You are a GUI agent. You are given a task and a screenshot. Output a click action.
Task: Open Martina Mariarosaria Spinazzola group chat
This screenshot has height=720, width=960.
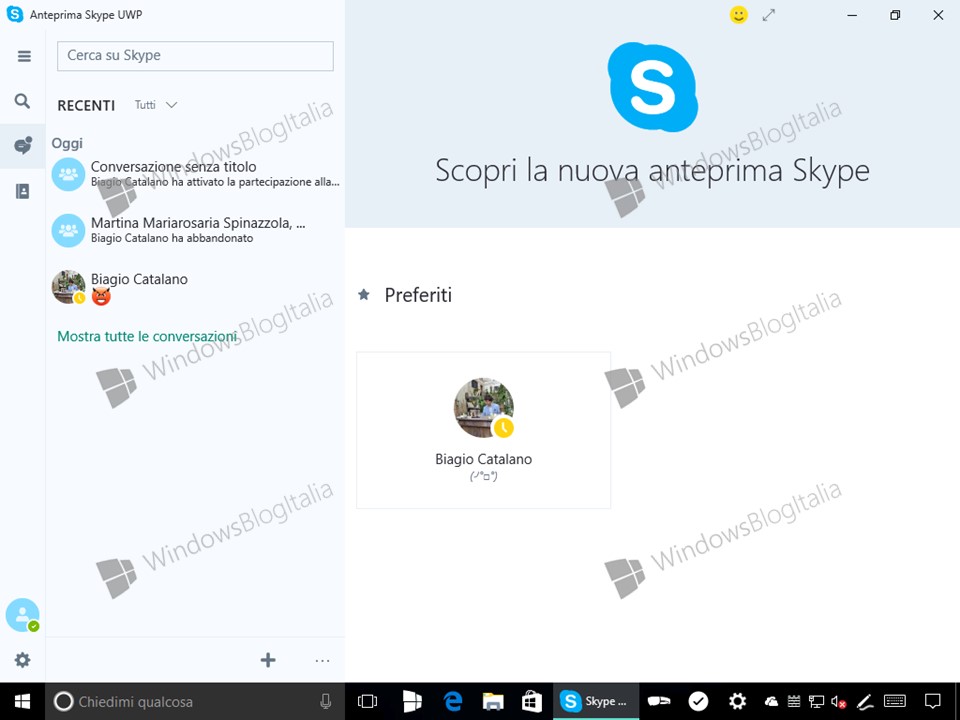coord(195,230)
